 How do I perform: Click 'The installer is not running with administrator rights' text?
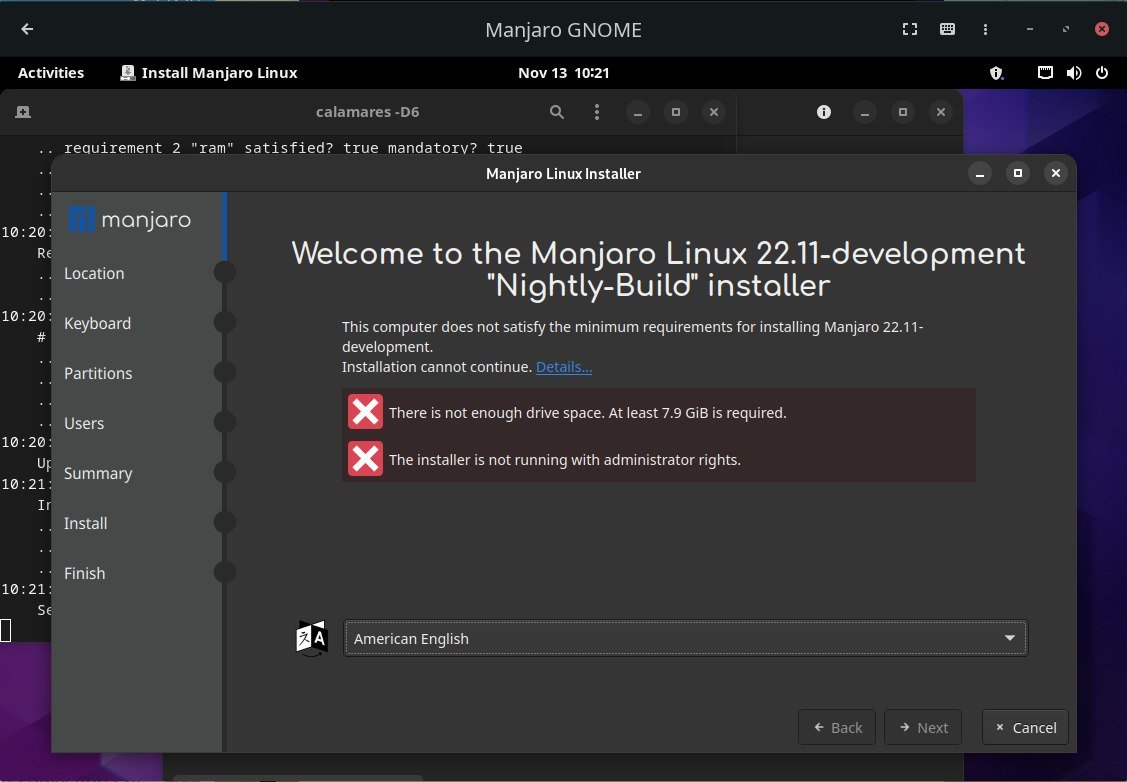pyautogui.click(x=564, y=459)
